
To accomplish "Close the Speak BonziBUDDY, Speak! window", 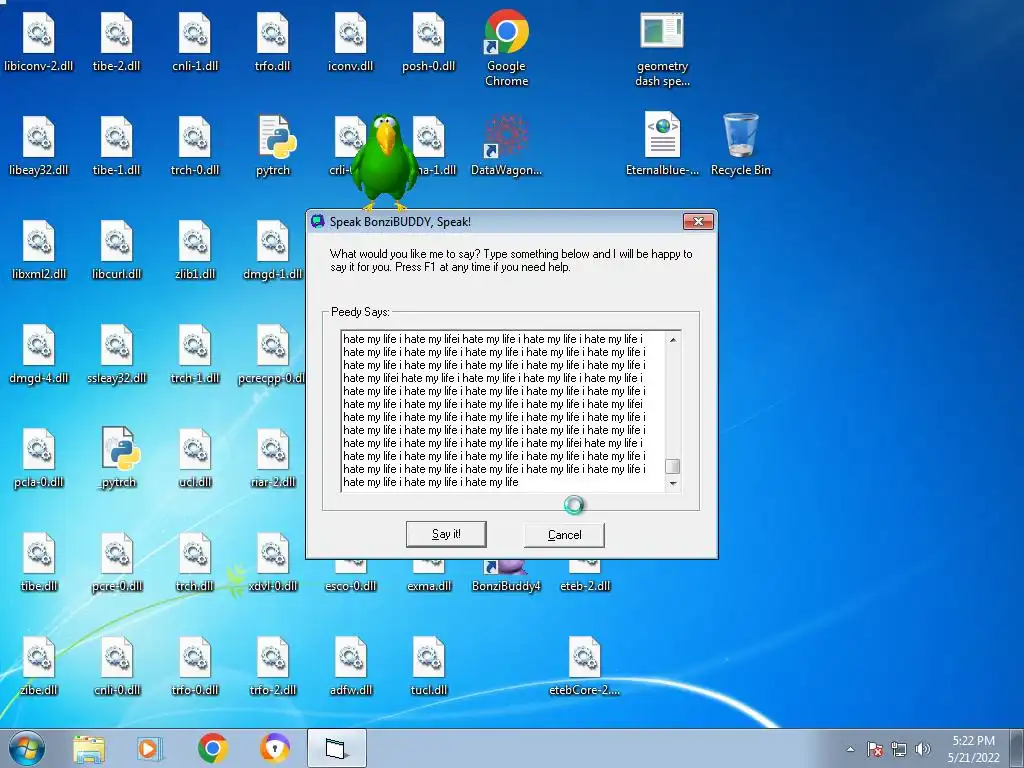I will (x=698, y=221).
